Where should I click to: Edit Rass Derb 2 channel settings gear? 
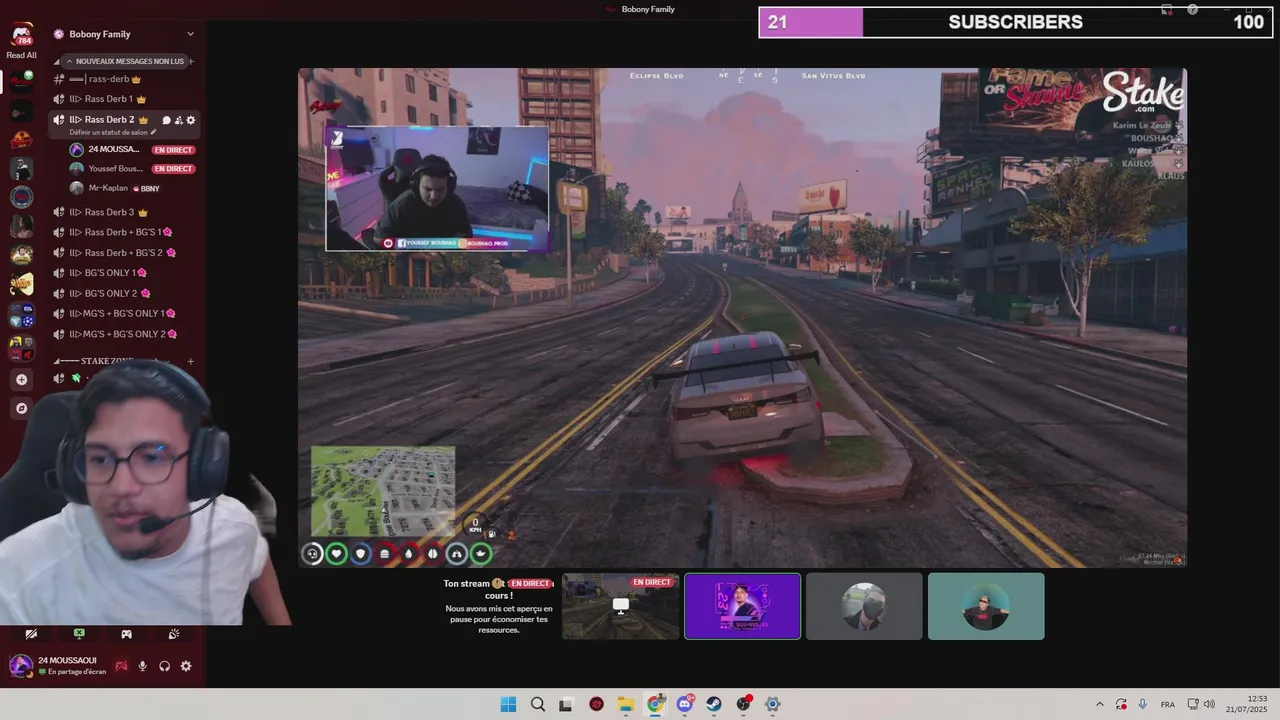click(191, 120)
